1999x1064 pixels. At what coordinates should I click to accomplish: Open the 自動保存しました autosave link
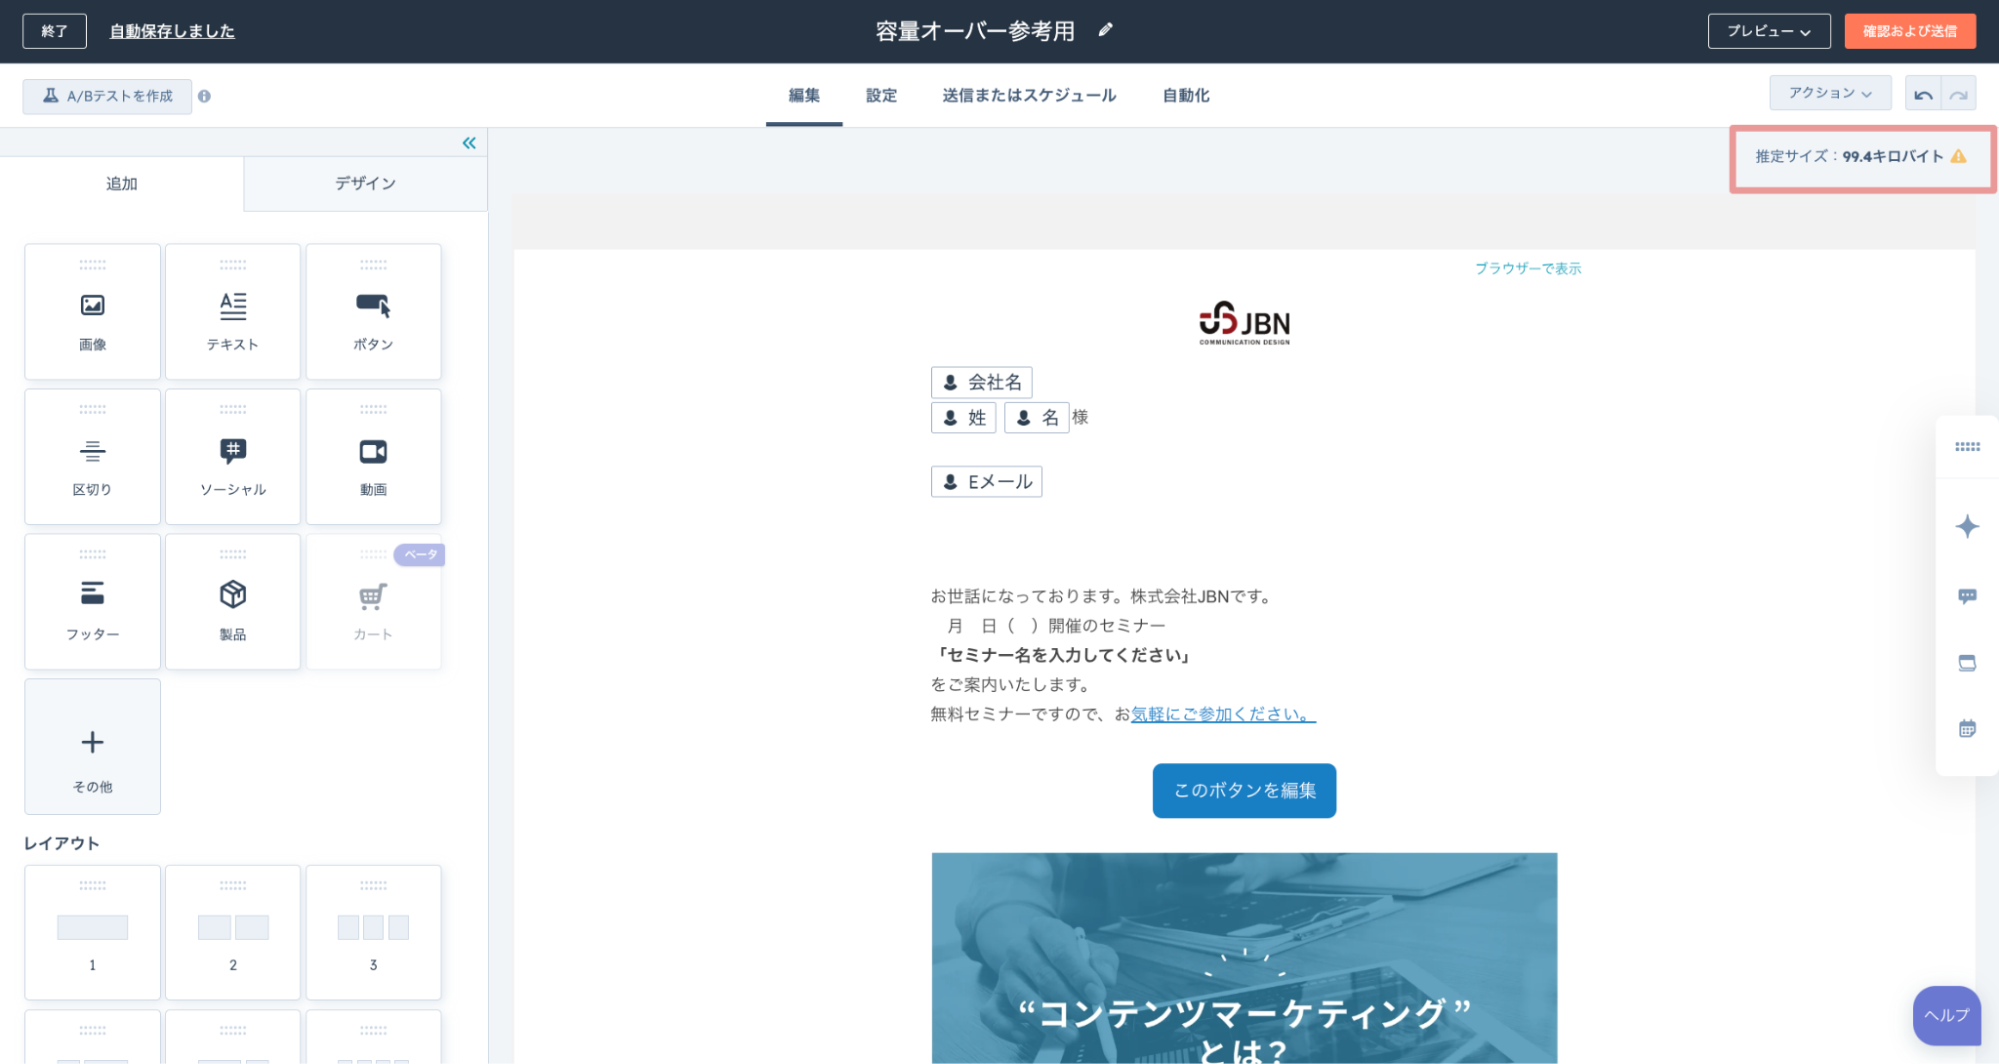[172, 31]
